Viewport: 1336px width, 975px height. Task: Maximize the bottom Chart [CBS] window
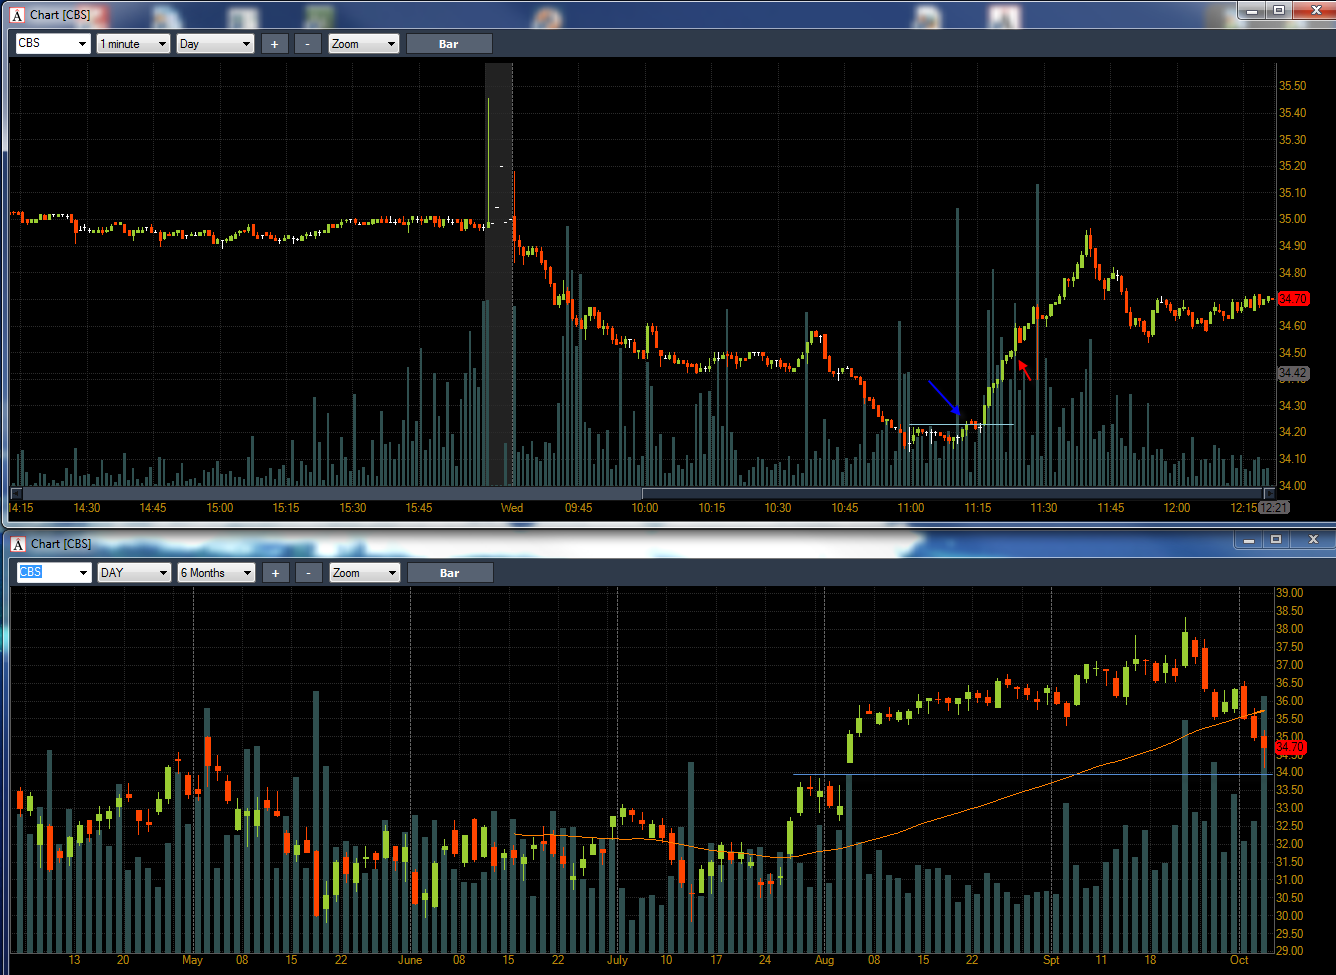1276,540
